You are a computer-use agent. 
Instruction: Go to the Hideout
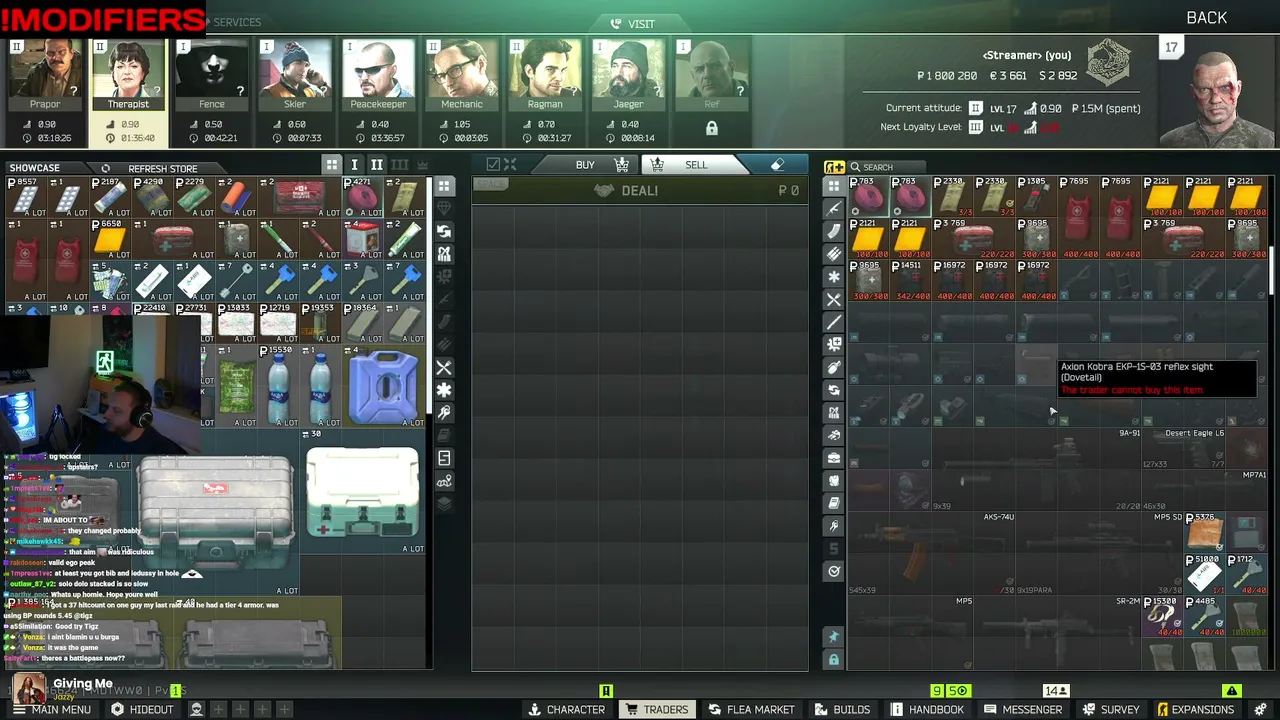[142, 709]
